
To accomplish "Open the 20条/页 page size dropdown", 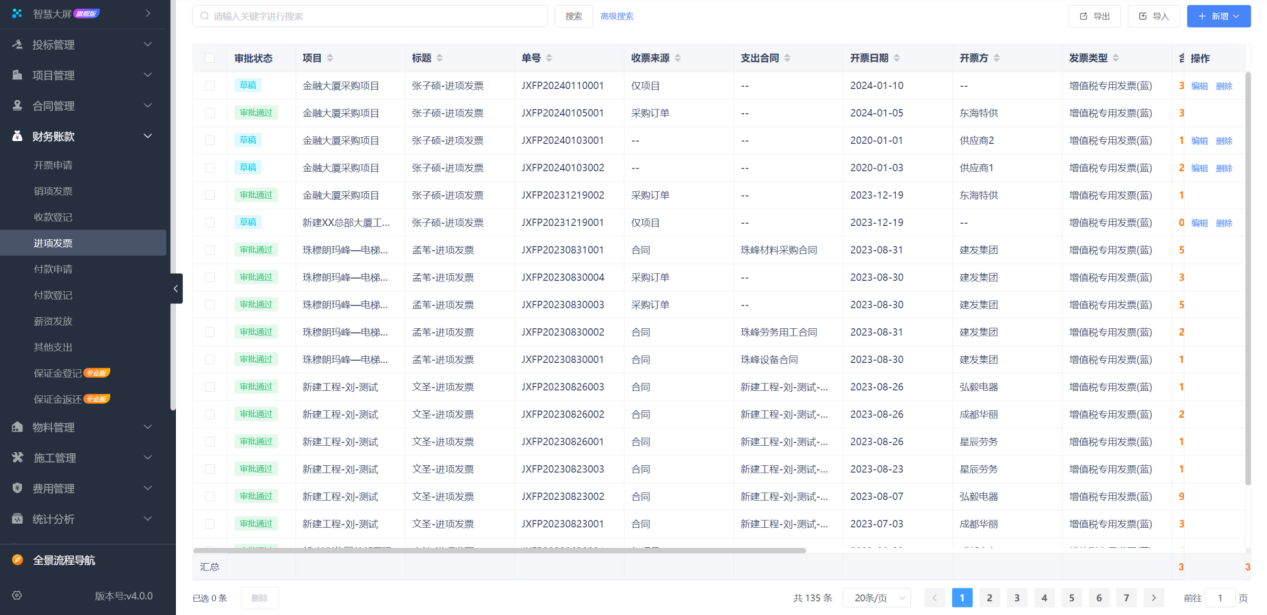I will coord(876,597).
